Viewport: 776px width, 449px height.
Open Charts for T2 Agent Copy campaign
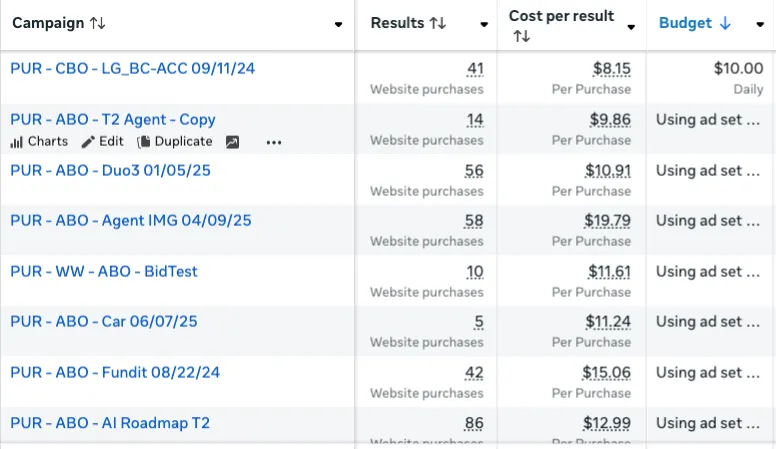(39, 142)
